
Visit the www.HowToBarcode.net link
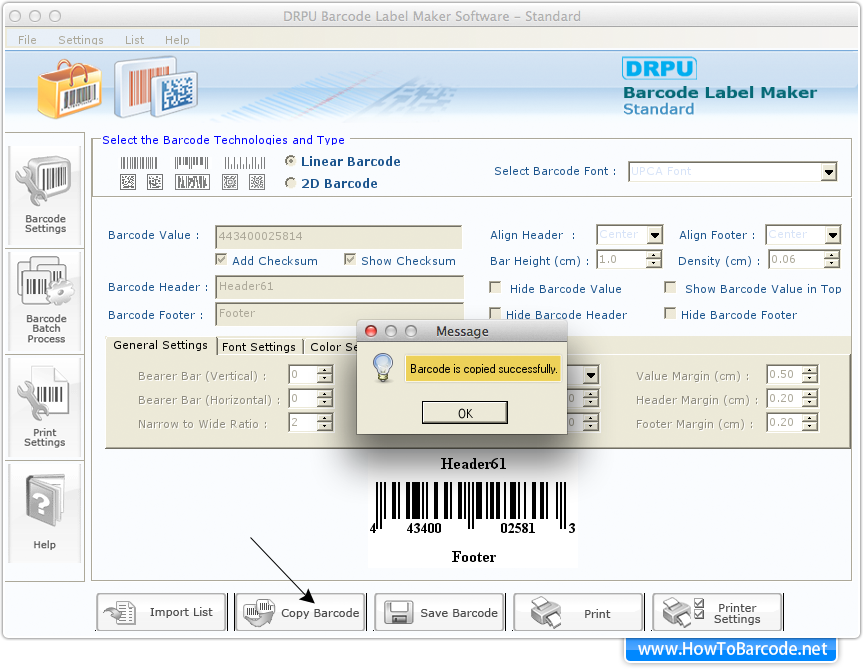(x=732, y=649)
